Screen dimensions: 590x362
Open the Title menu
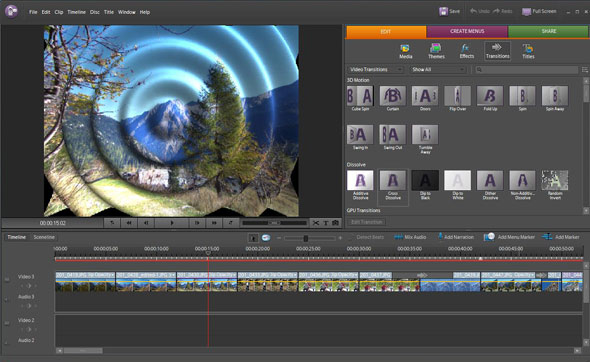click(109, 12)
